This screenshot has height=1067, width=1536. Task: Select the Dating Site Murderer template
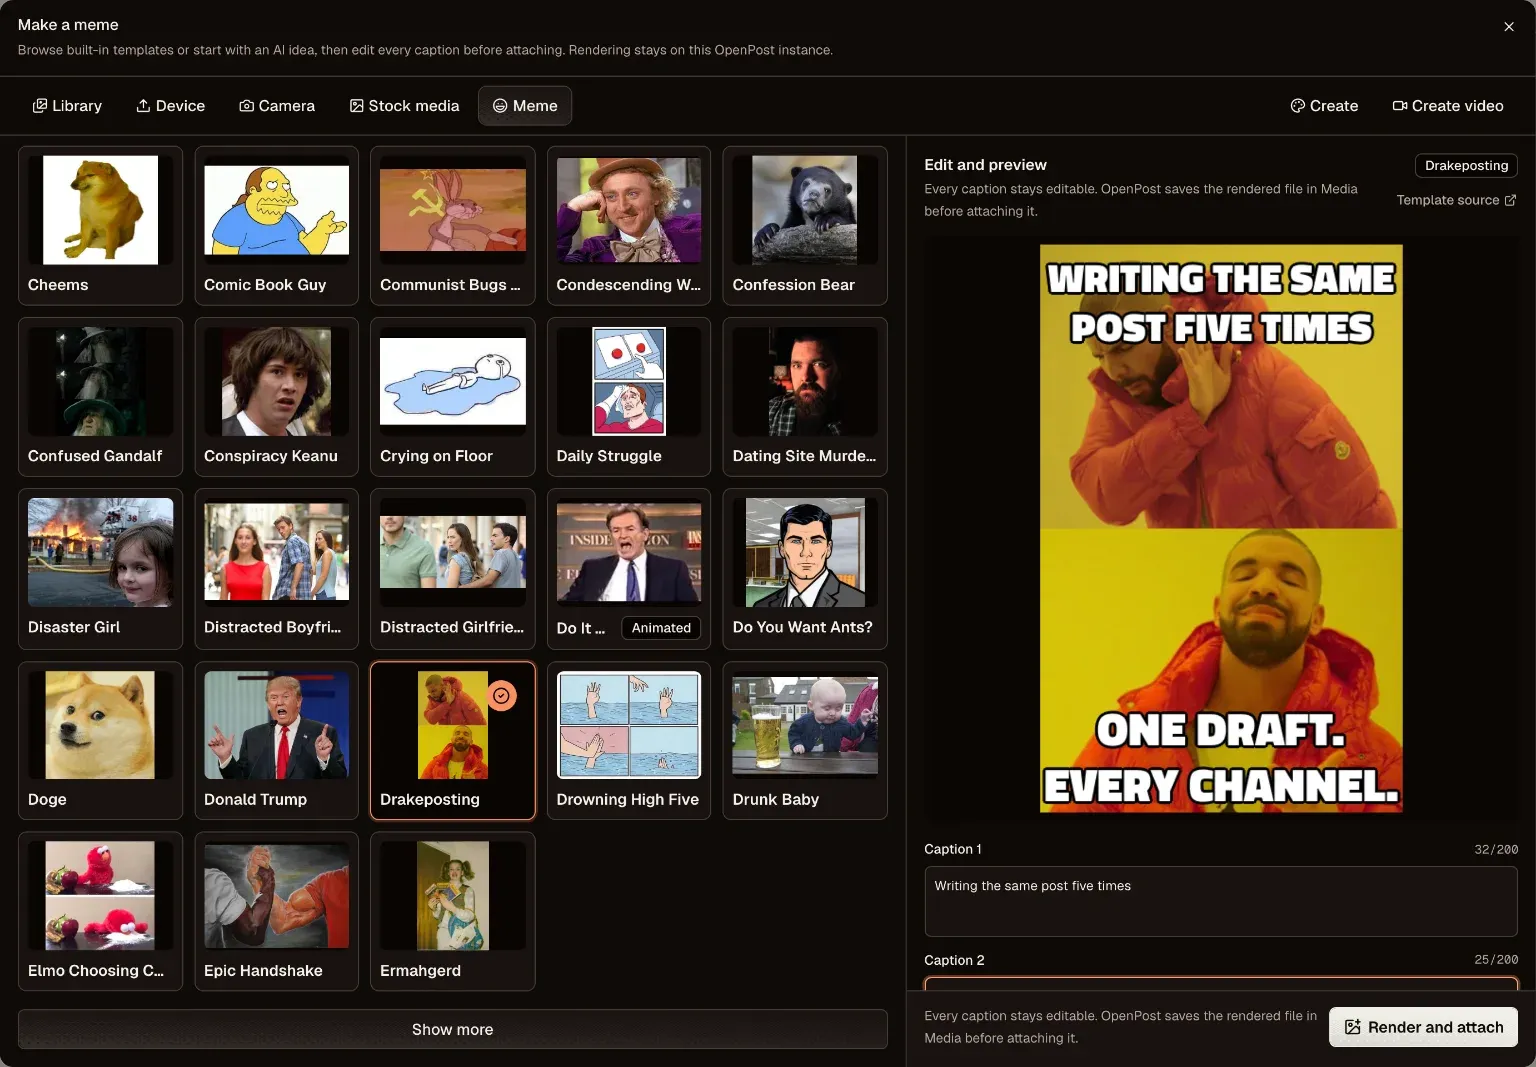click(805, 396)
